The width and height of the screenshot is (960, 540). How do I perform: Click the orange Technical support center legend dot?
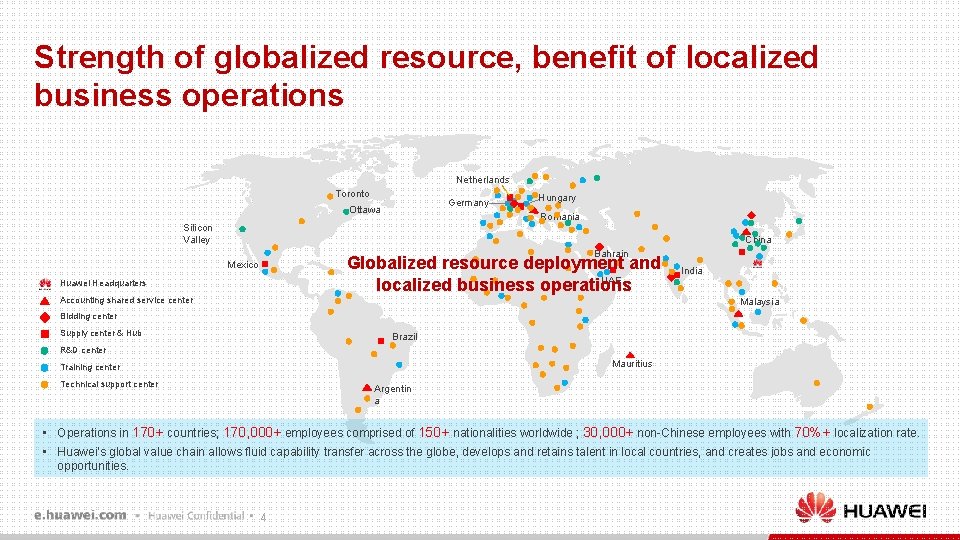(45, 384)
